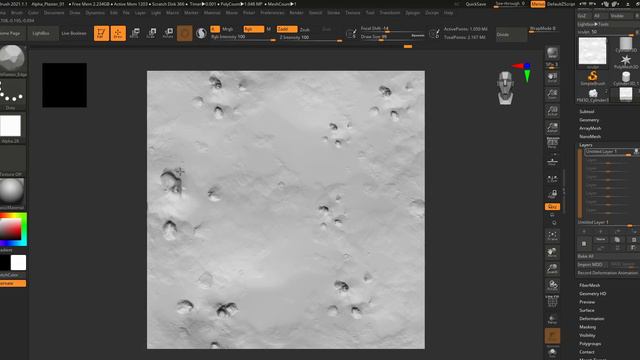Open the Zplugin menu
The height and width of the screenshot is (360, 640).
pos(413,13)
